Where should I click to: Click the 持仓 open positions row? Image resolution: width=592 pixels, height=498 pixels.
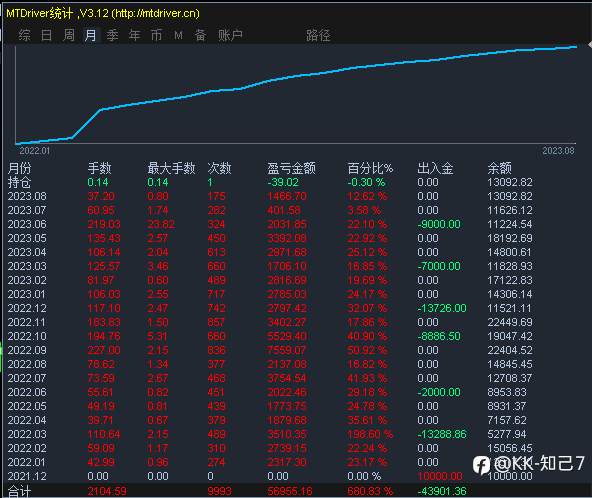tap(271, 182)
